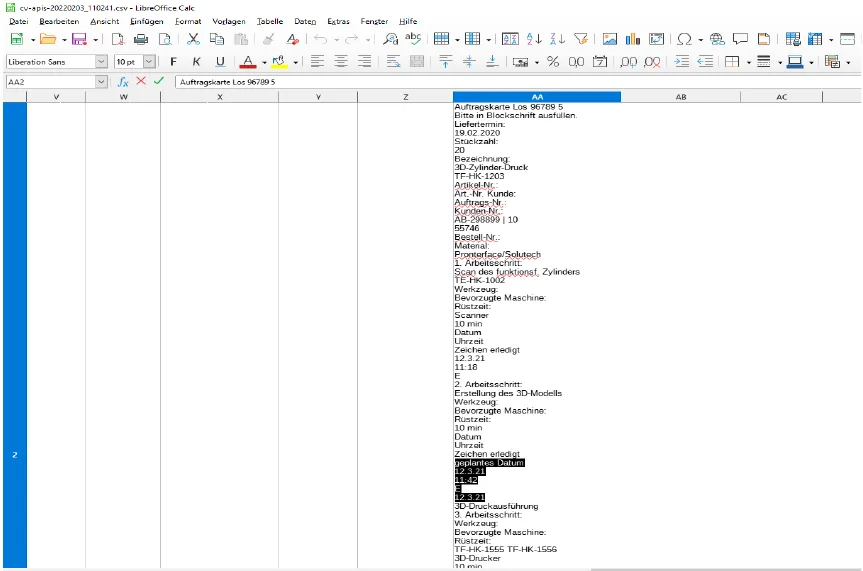Open find and replace

pyautogui.click(x=390, y=39)
